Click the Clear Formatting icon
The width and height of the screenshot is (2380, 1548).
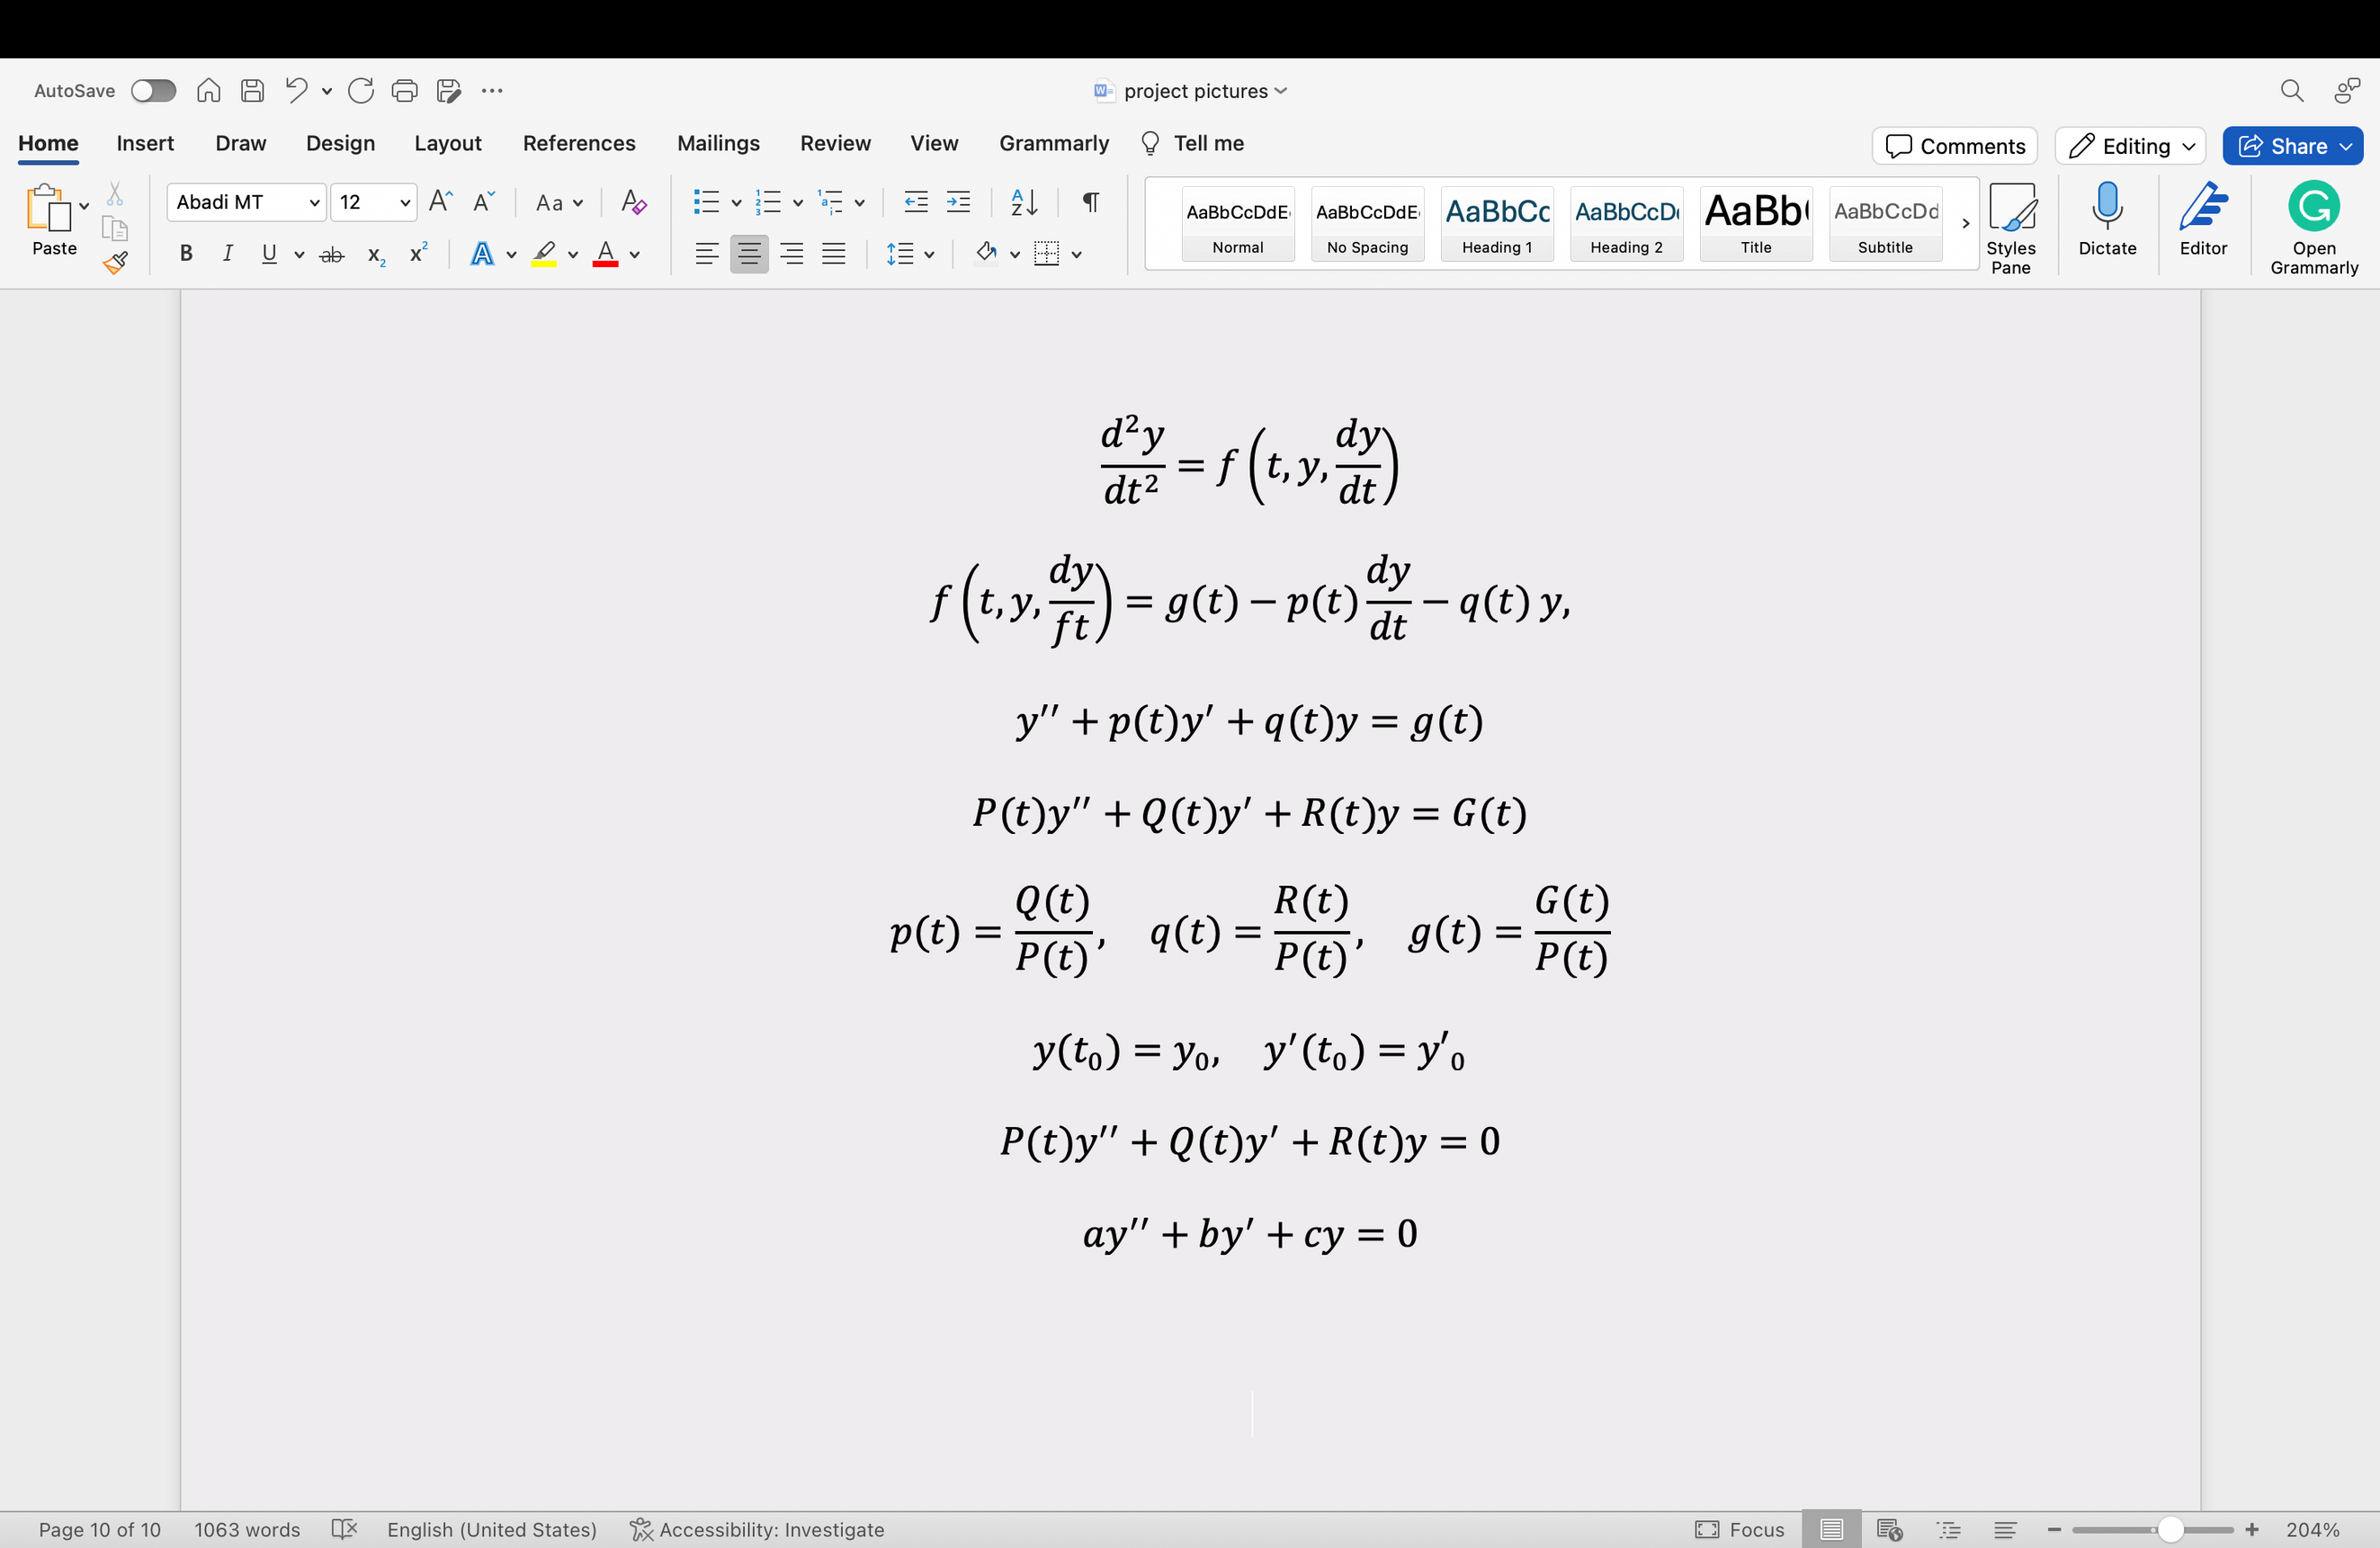click(633, 203)
